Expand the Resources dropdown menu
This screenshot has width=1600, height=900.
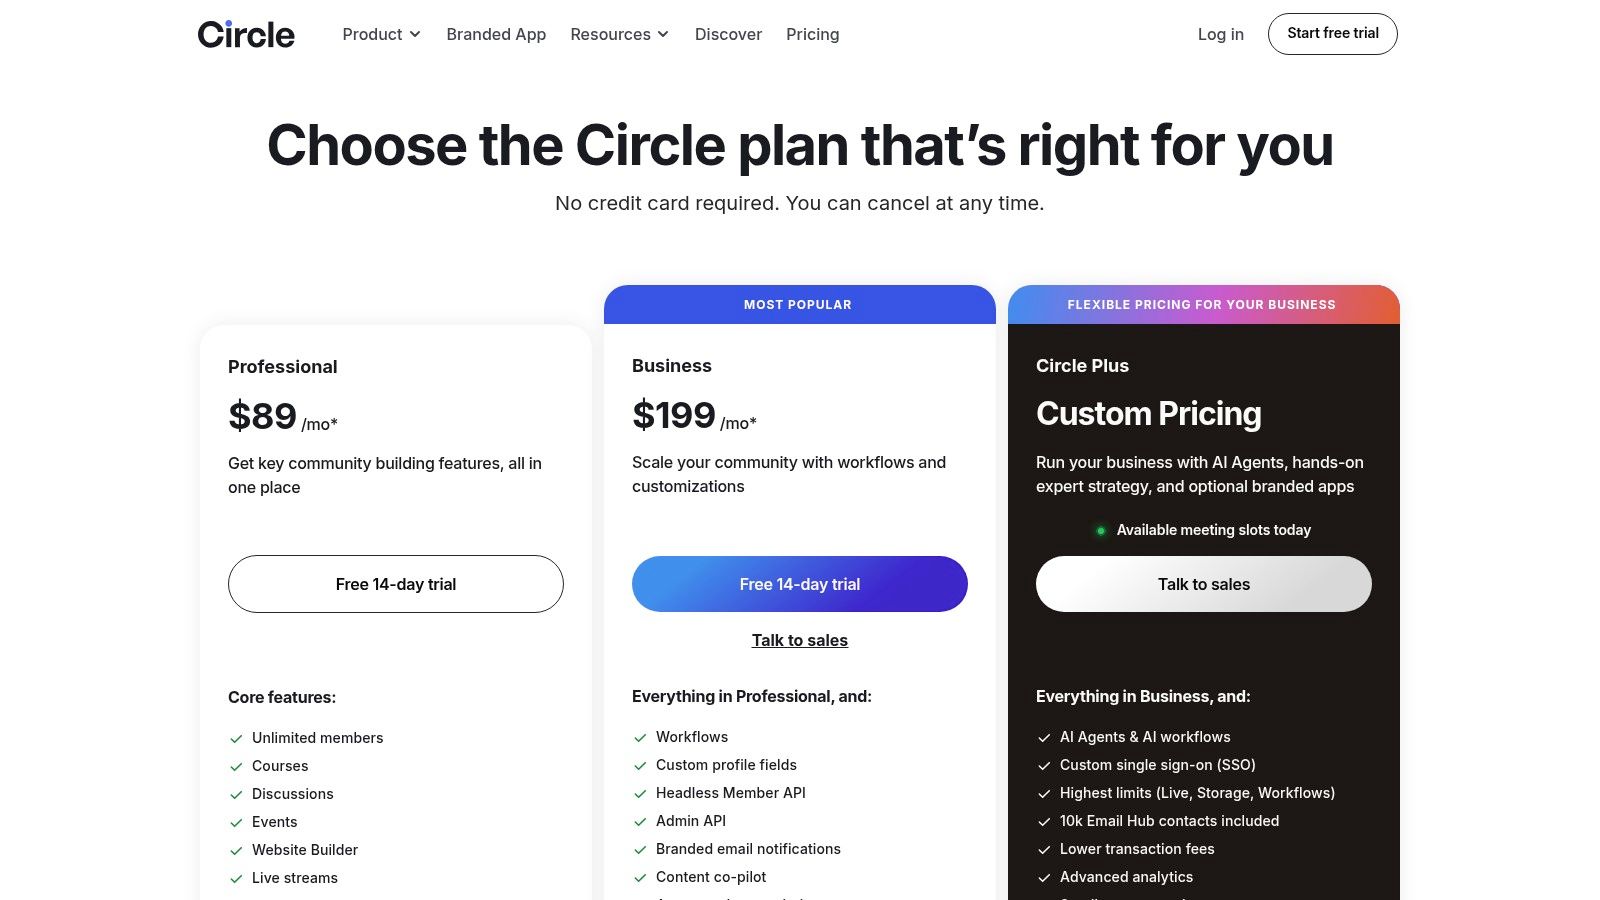click(618, 34)
